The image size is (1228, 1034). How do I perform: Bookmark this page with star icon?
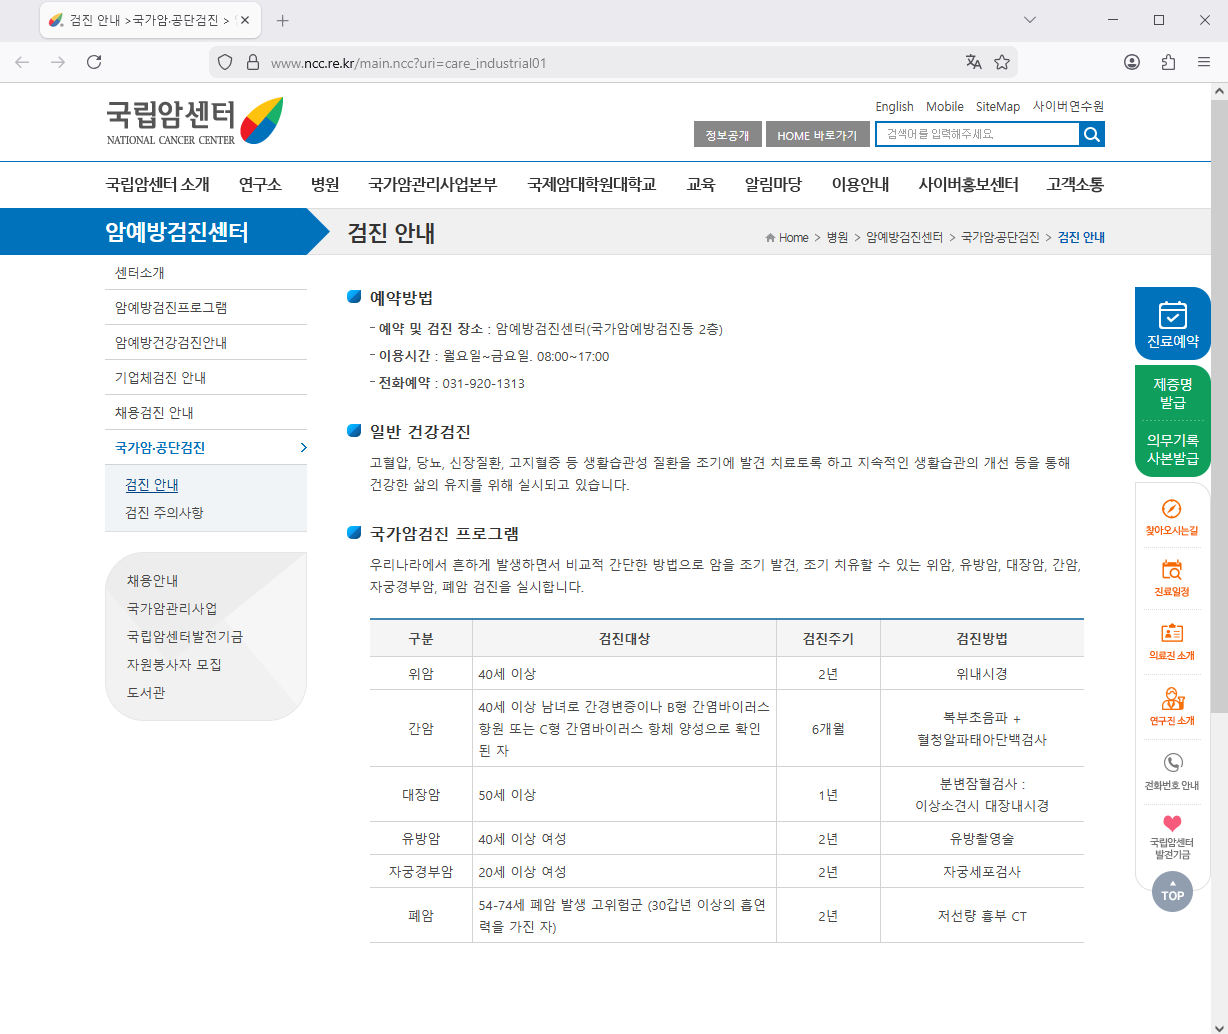[1002, 62]
